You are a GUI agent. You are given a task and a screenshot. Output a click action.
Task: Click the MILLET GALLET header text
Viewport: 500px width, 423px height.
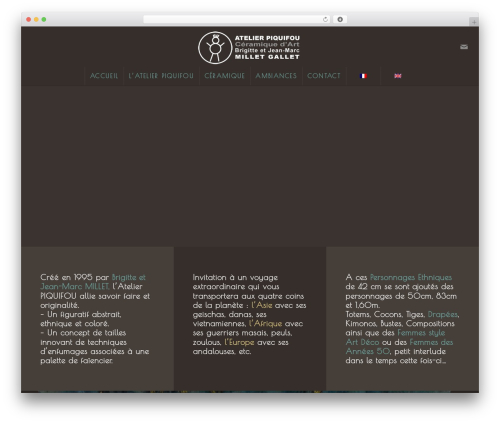tap(267, 57)
